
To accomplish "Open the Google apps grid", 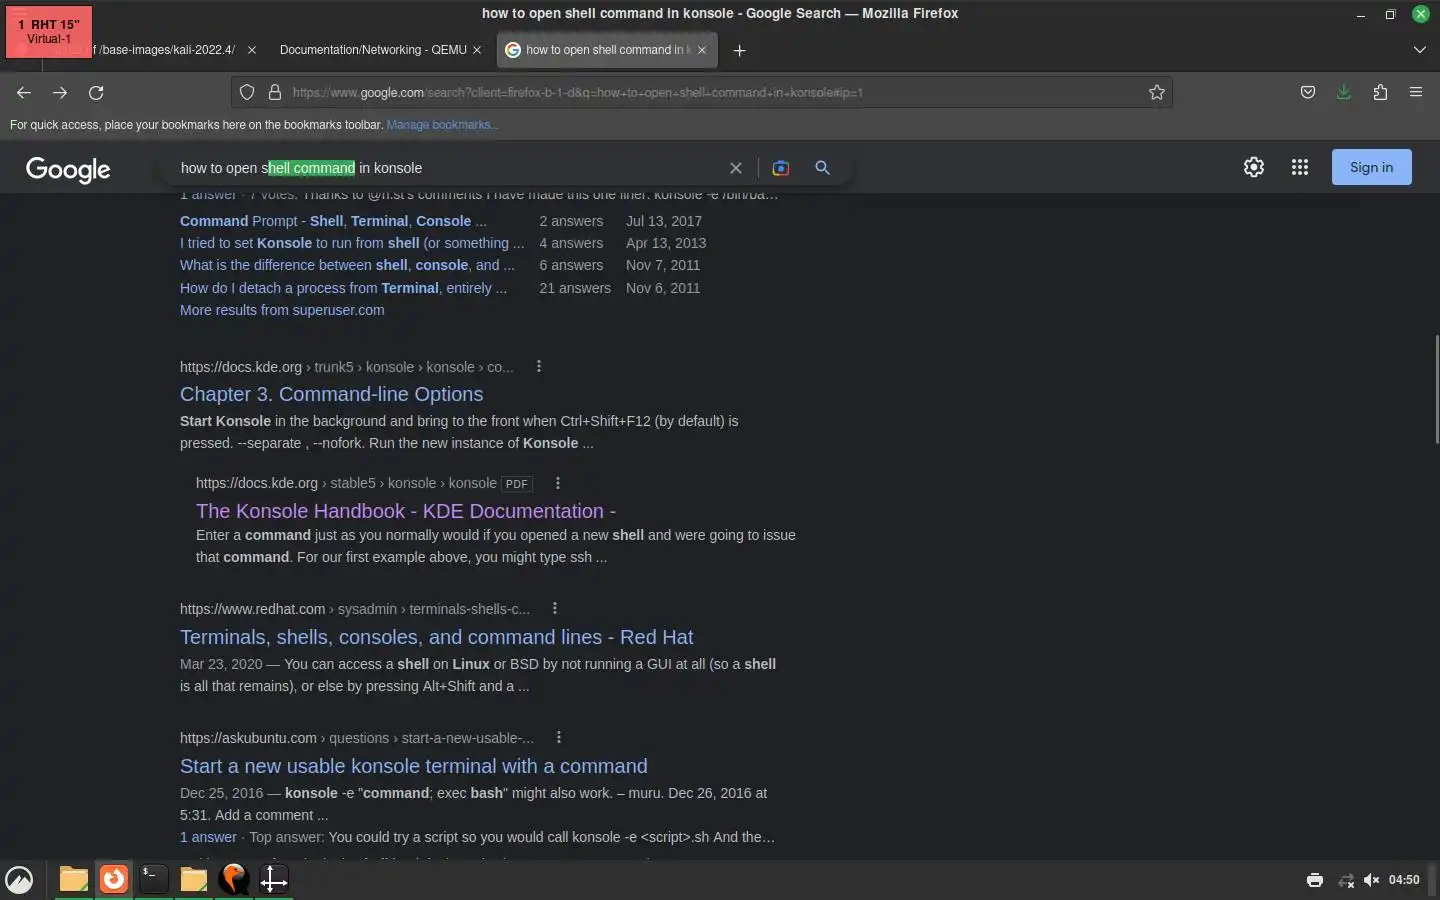I will (1300, 167).
